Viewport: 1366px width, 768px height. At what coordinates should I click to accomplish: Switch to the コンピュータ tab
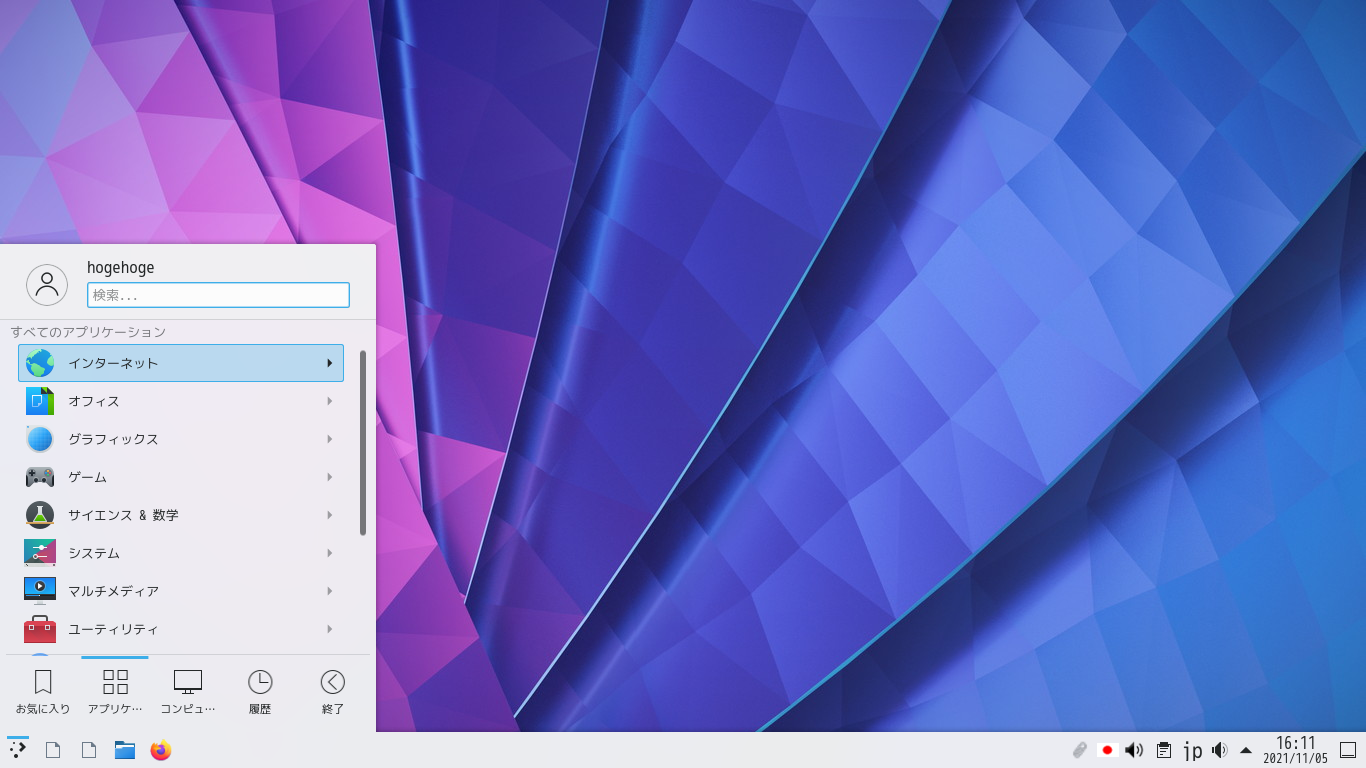click(188, 693)
